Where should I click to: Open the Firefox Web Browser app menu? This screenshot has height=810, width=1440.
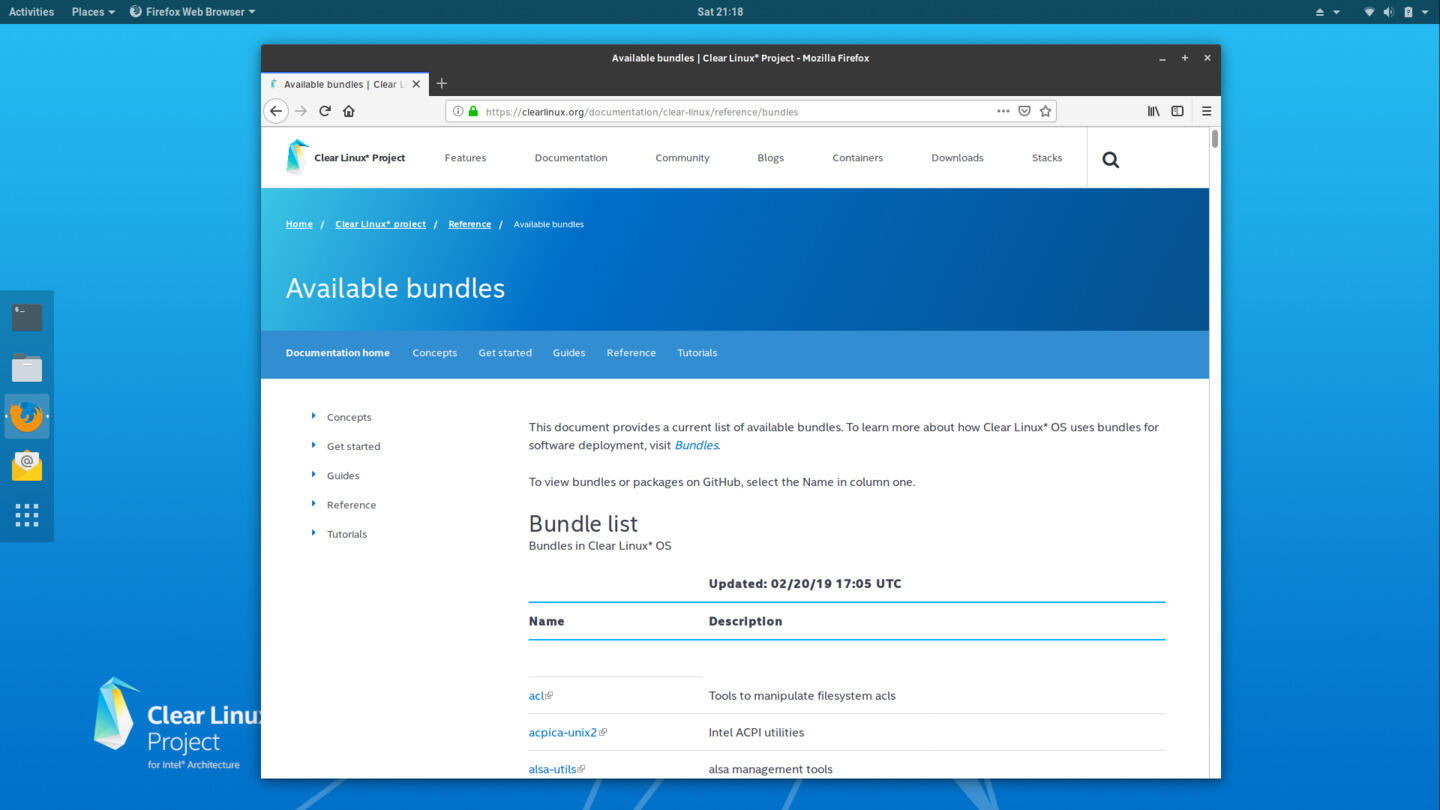point(192,12)
